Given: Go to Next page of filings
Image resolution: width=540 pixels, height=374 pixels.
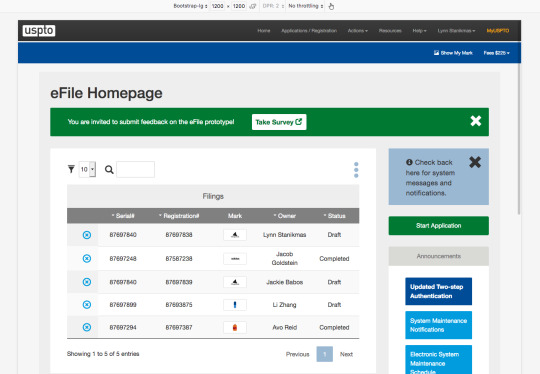Looking at the screenshot, I should (x=346, y=354).
